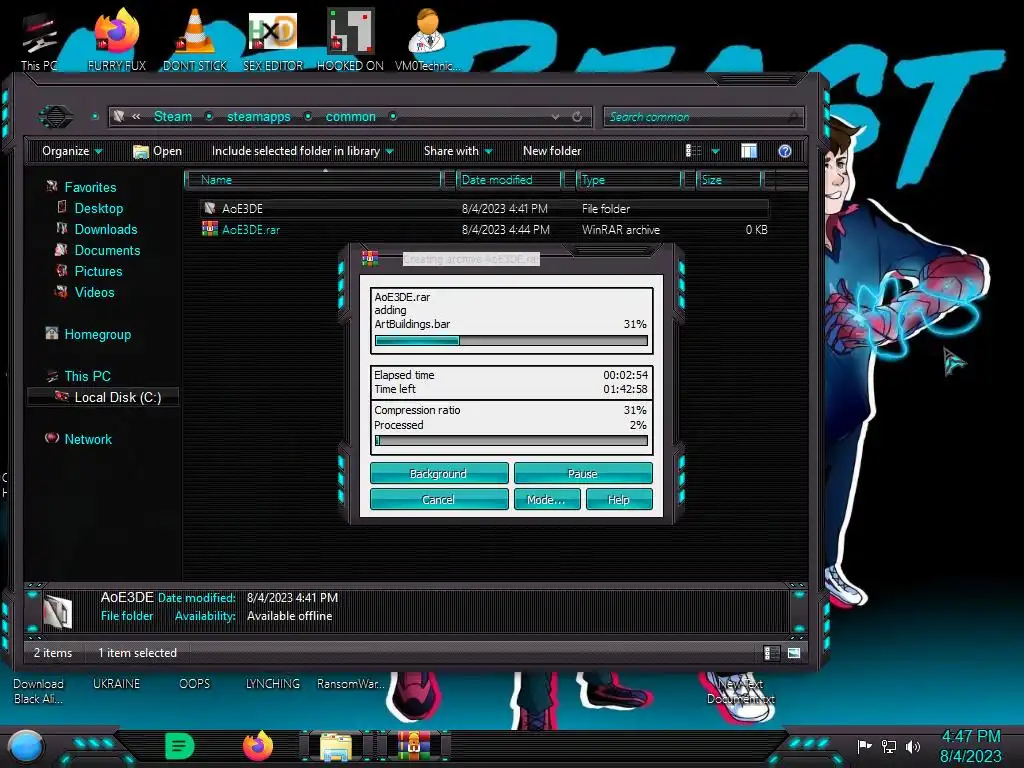Click the AoE3DE folder thumbnail in details pane
The image size is (1024, 768).
pos(57,611)
